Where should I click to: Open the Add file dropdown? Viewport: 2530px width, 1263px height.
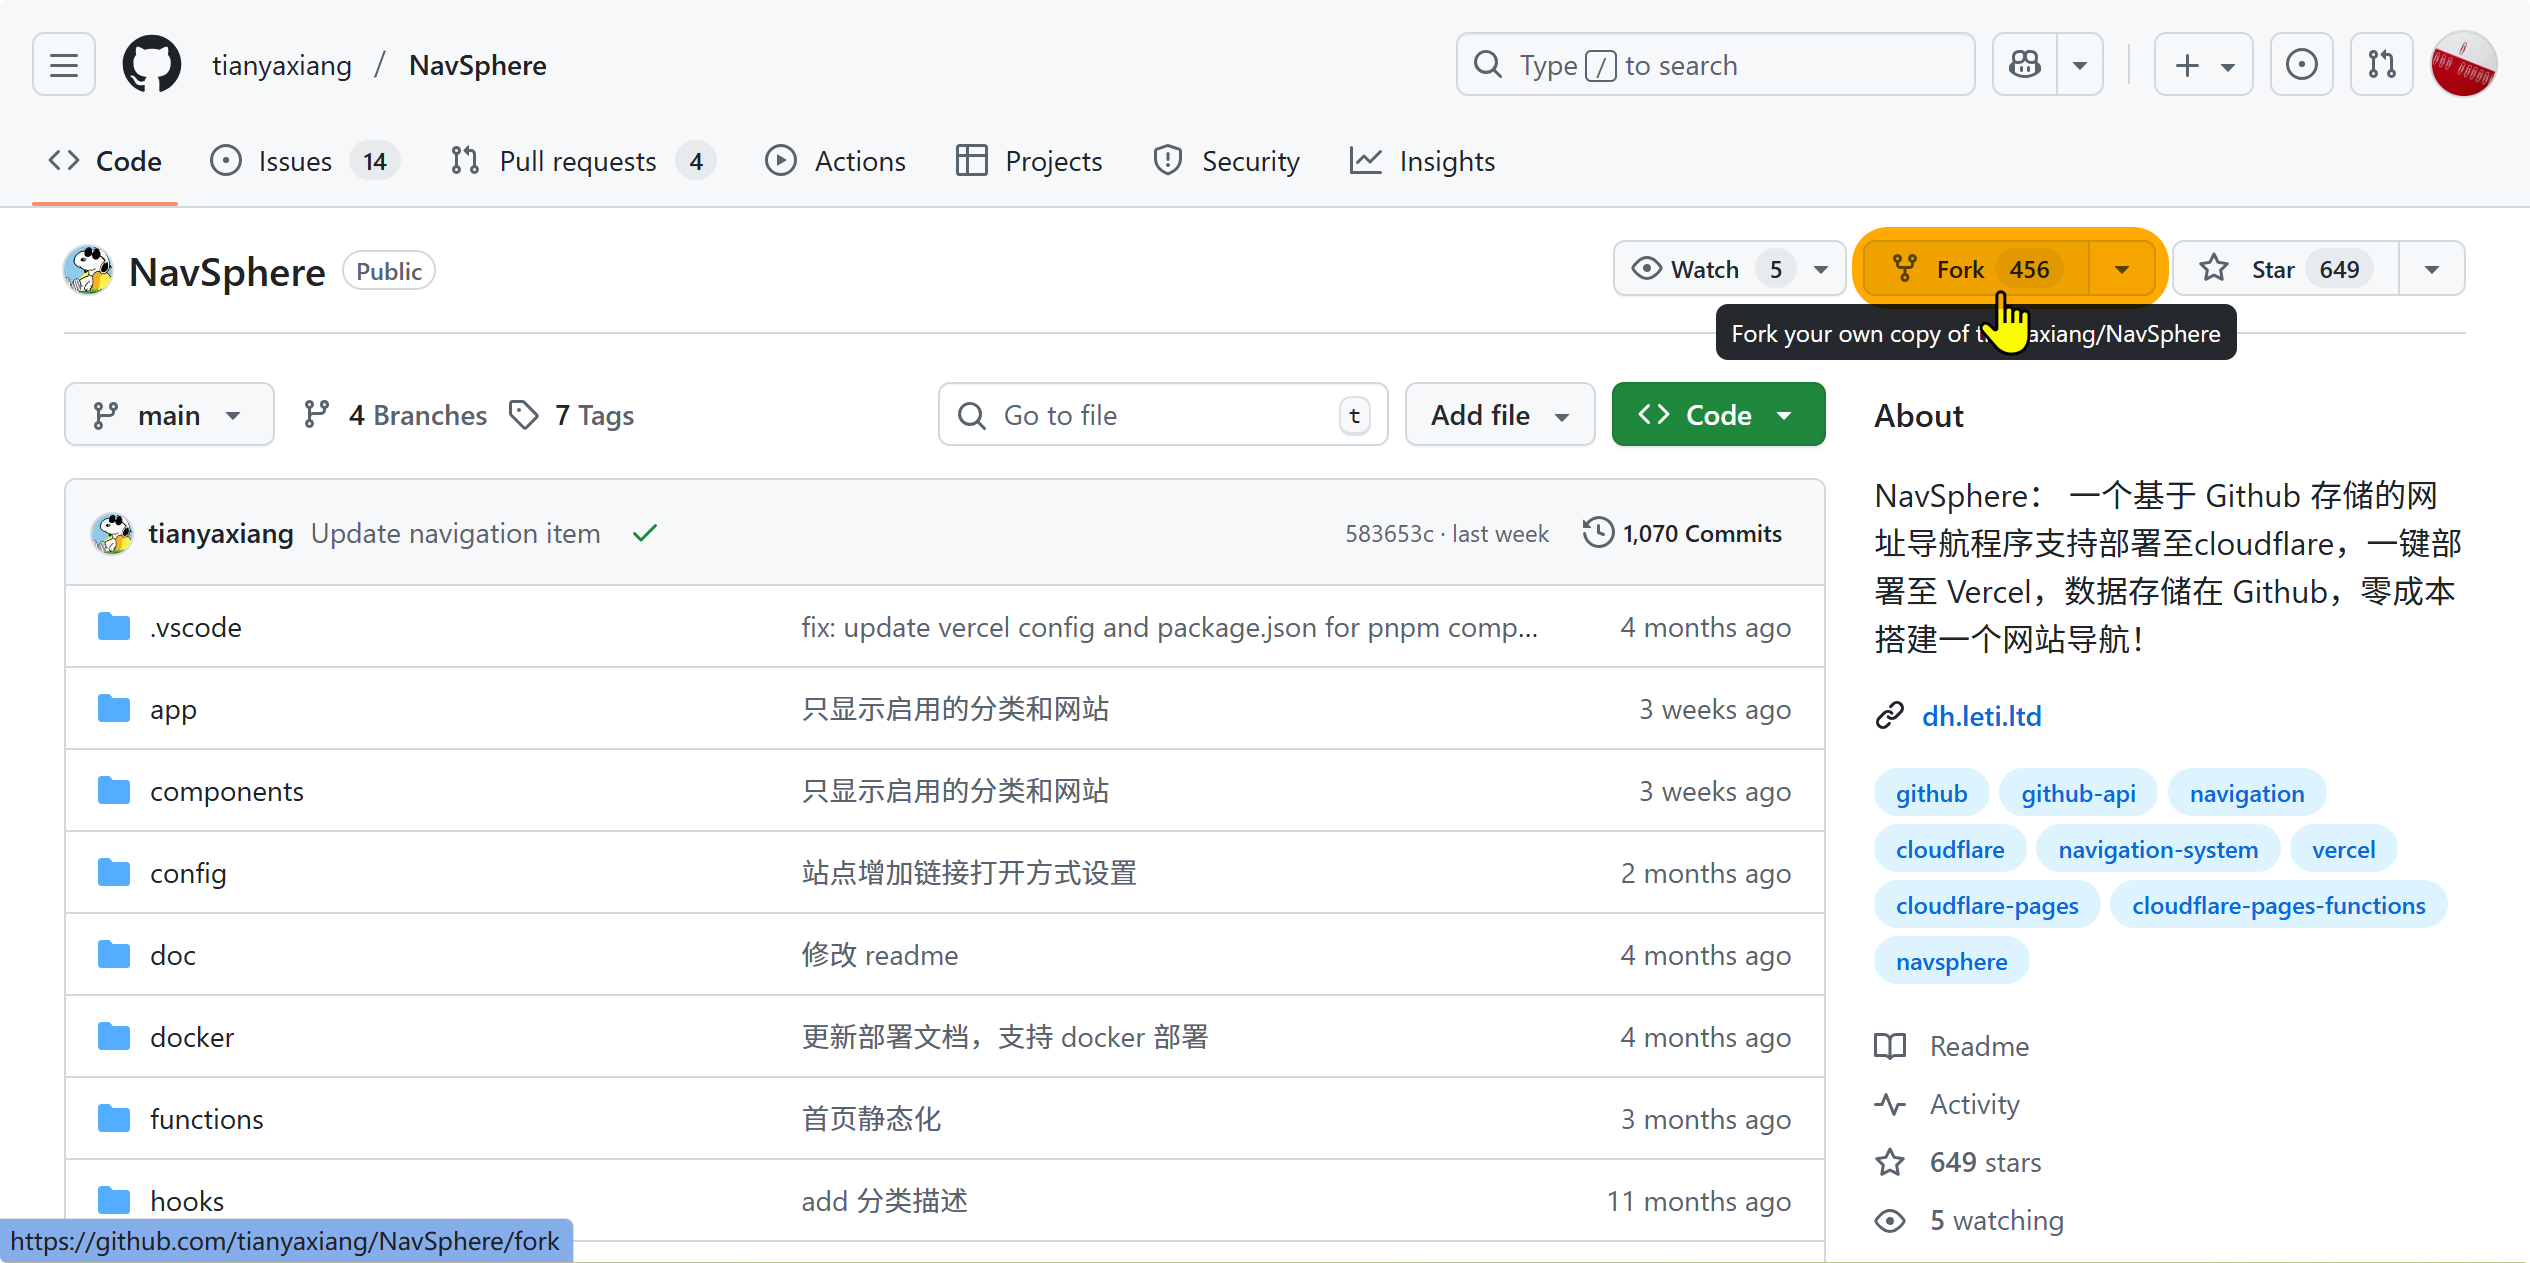[1499, 415]
